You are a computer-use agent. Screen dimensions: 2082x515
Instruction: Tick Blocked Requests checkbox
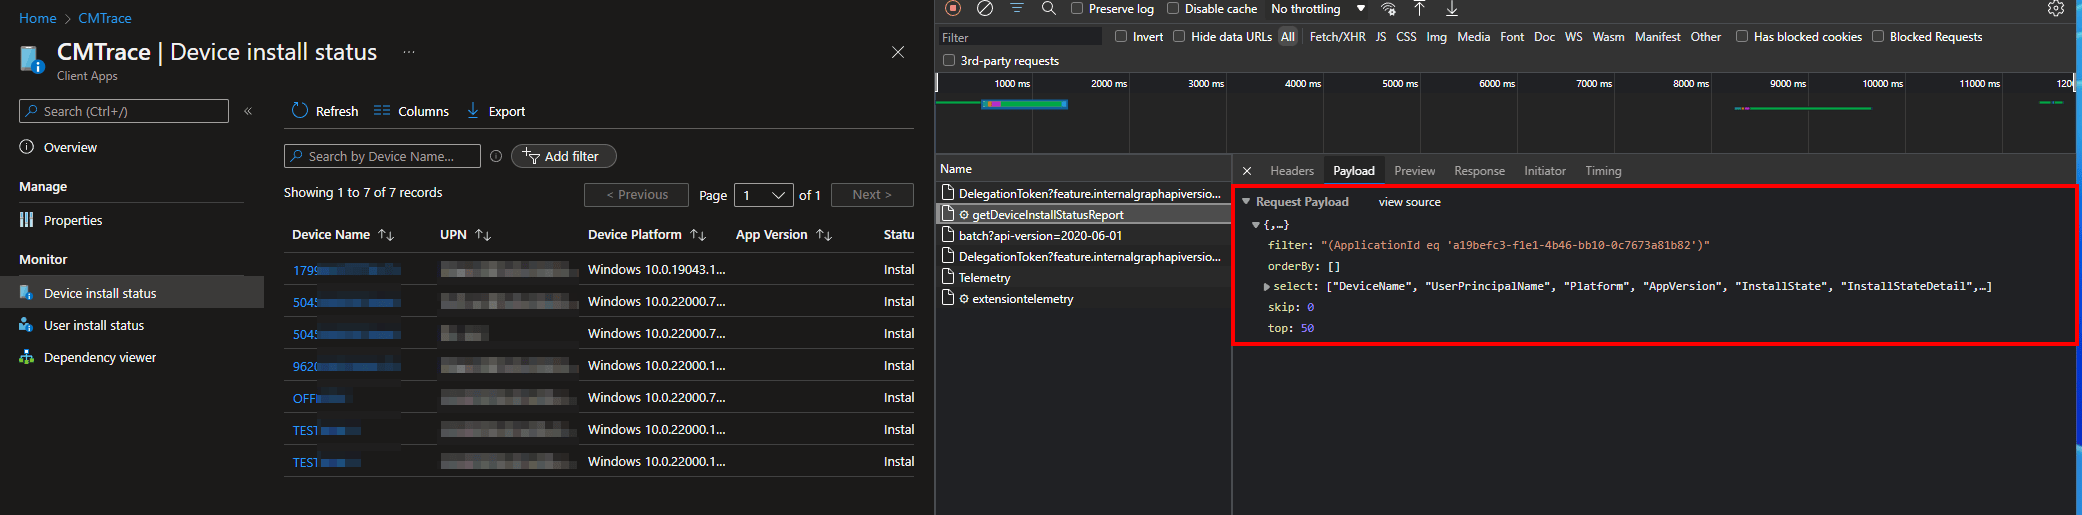pyautogui.click(x=1878, y=36)
